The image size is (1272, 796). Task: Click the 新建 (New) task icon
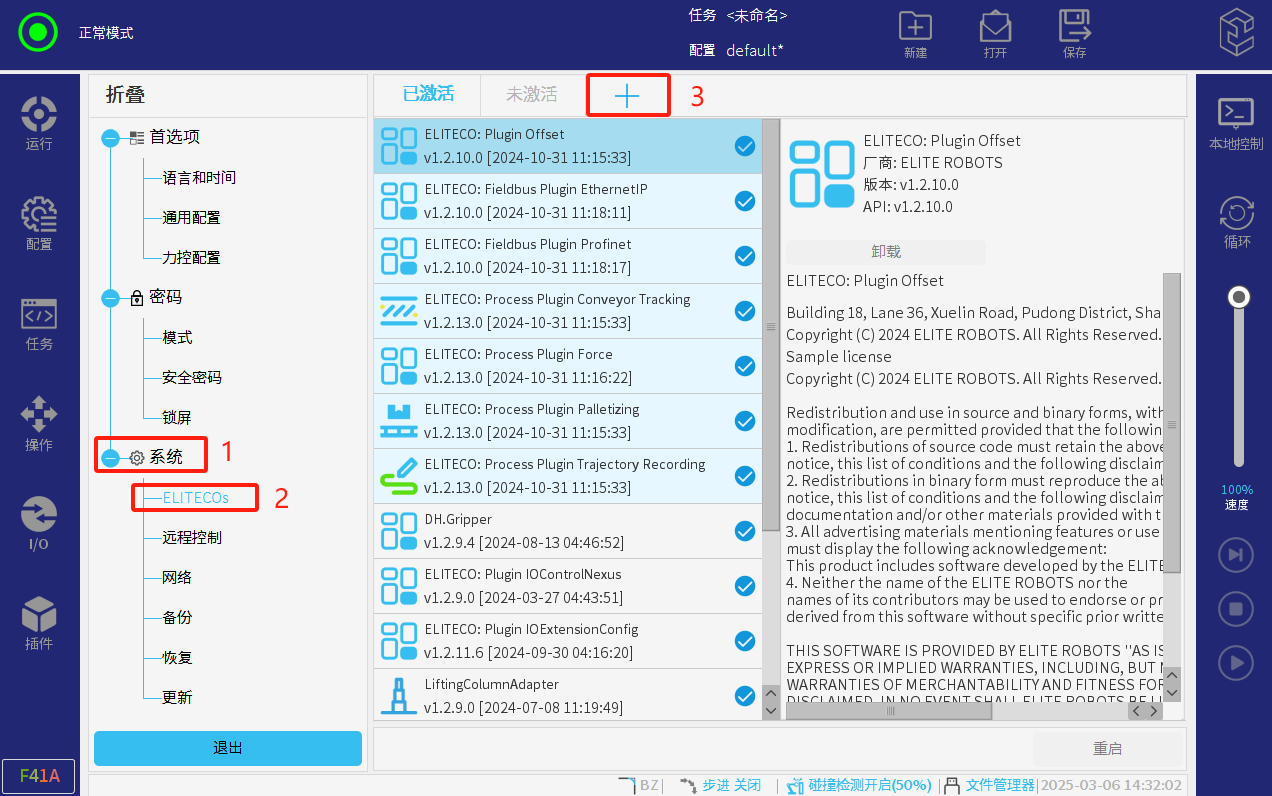coord(915,34)
